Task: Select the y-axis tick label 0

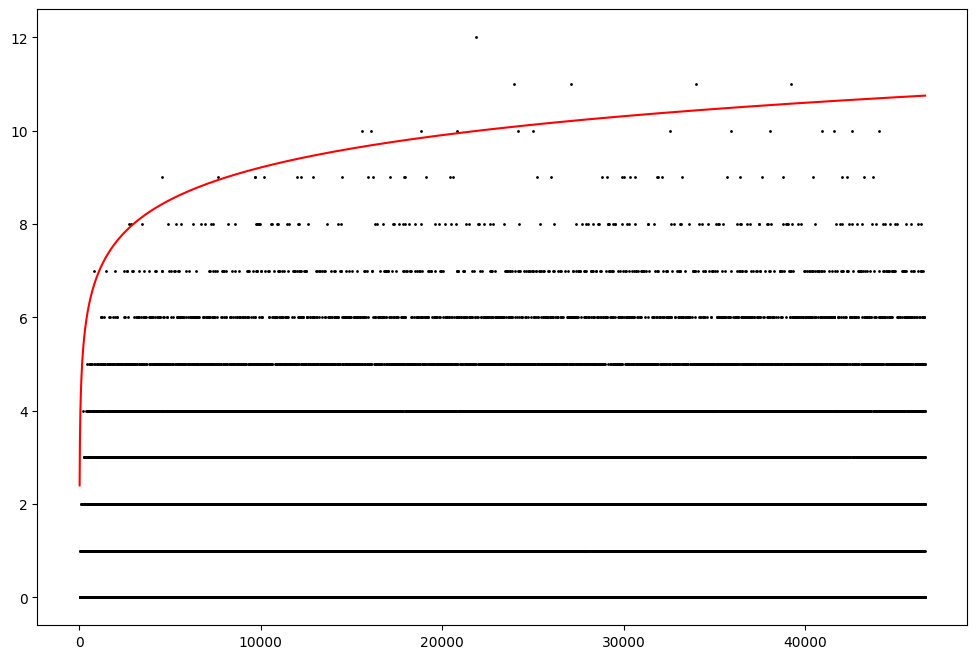Action: (24, 598)
